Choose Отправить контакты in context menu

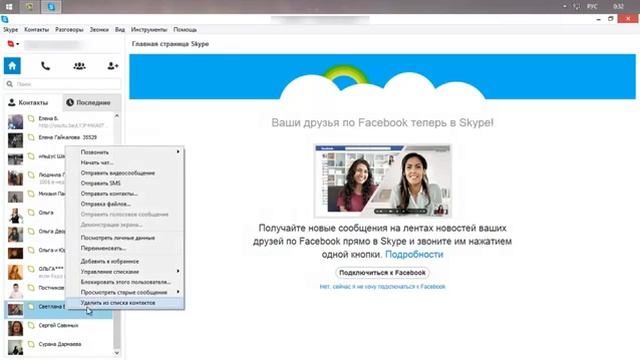pyautogui.click(x=125, y=193)
